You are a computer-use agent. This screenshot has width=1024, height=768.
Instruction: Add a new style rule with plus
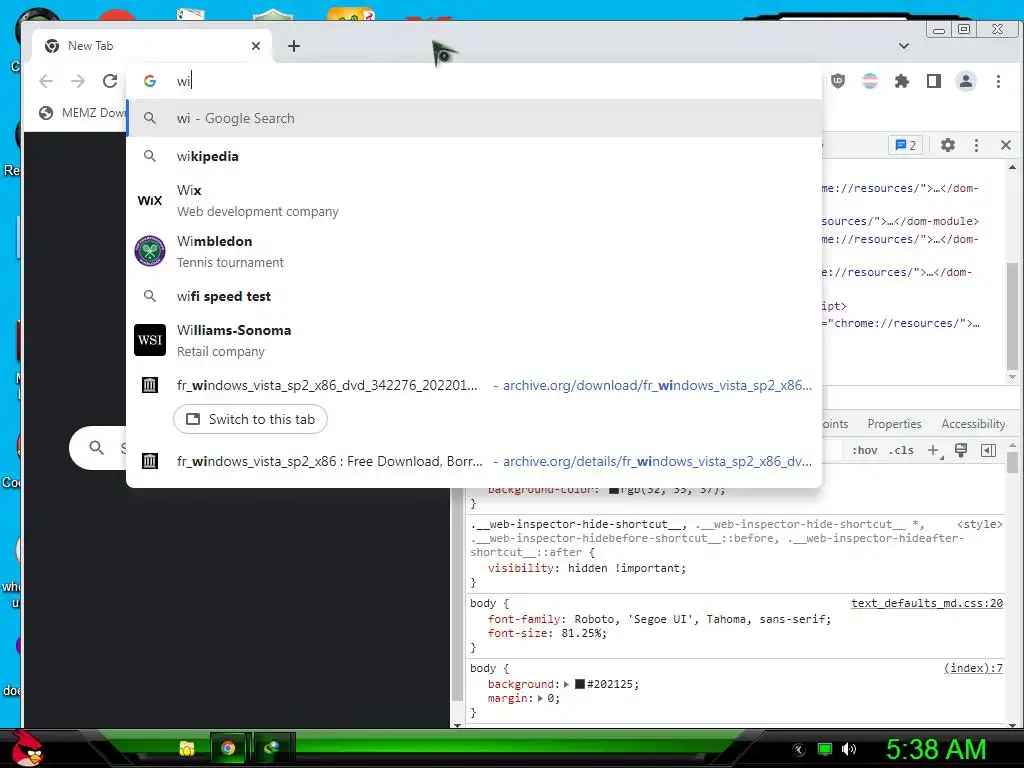934,451
